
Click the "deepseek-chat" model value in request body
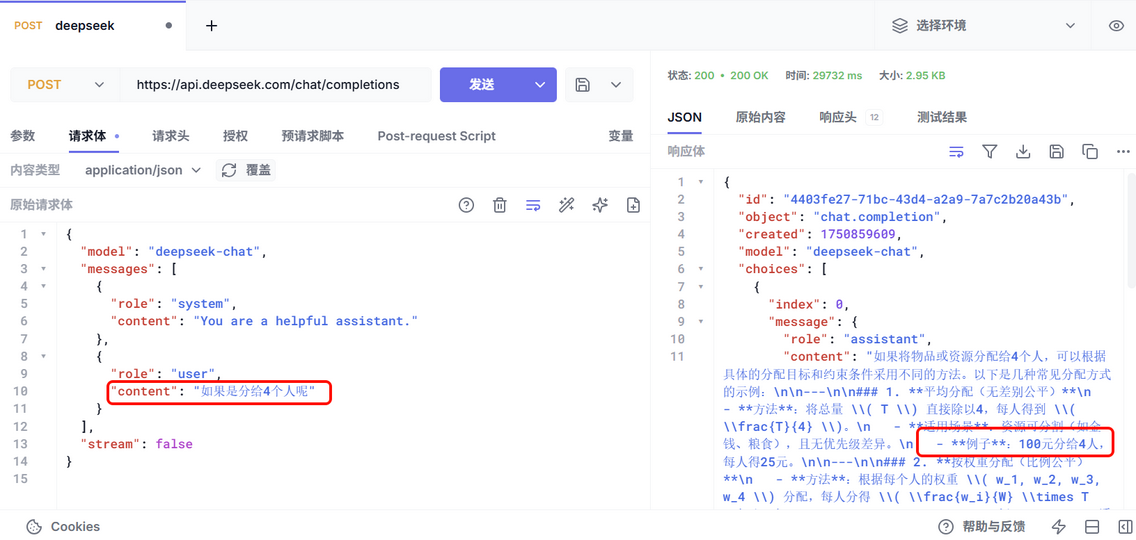coord(205,252)
